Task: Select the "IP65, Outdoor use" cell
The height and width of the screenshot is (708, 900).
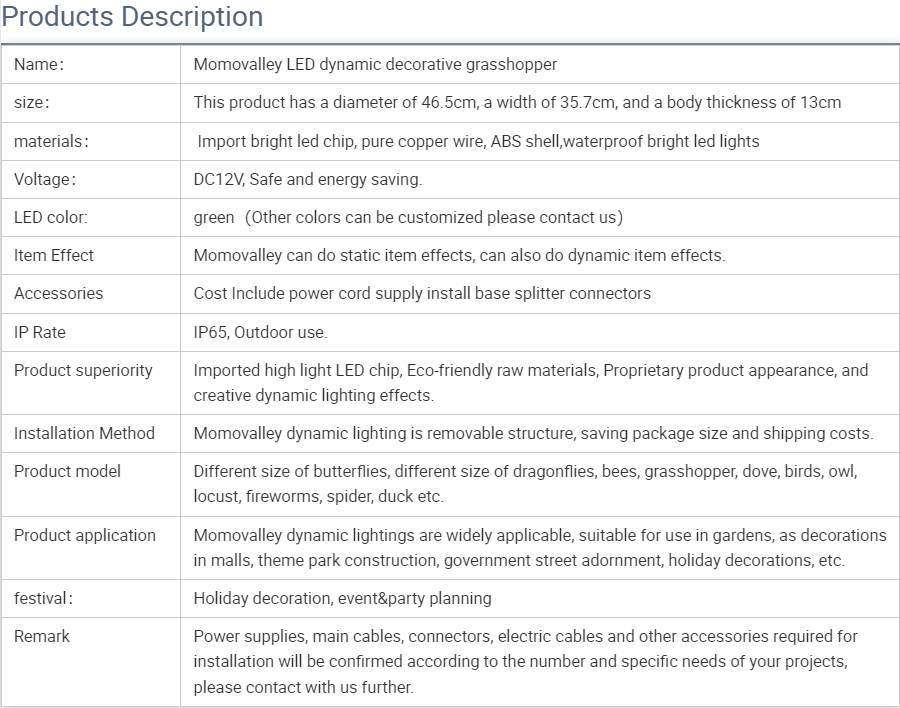Action: tap(260, 332)
